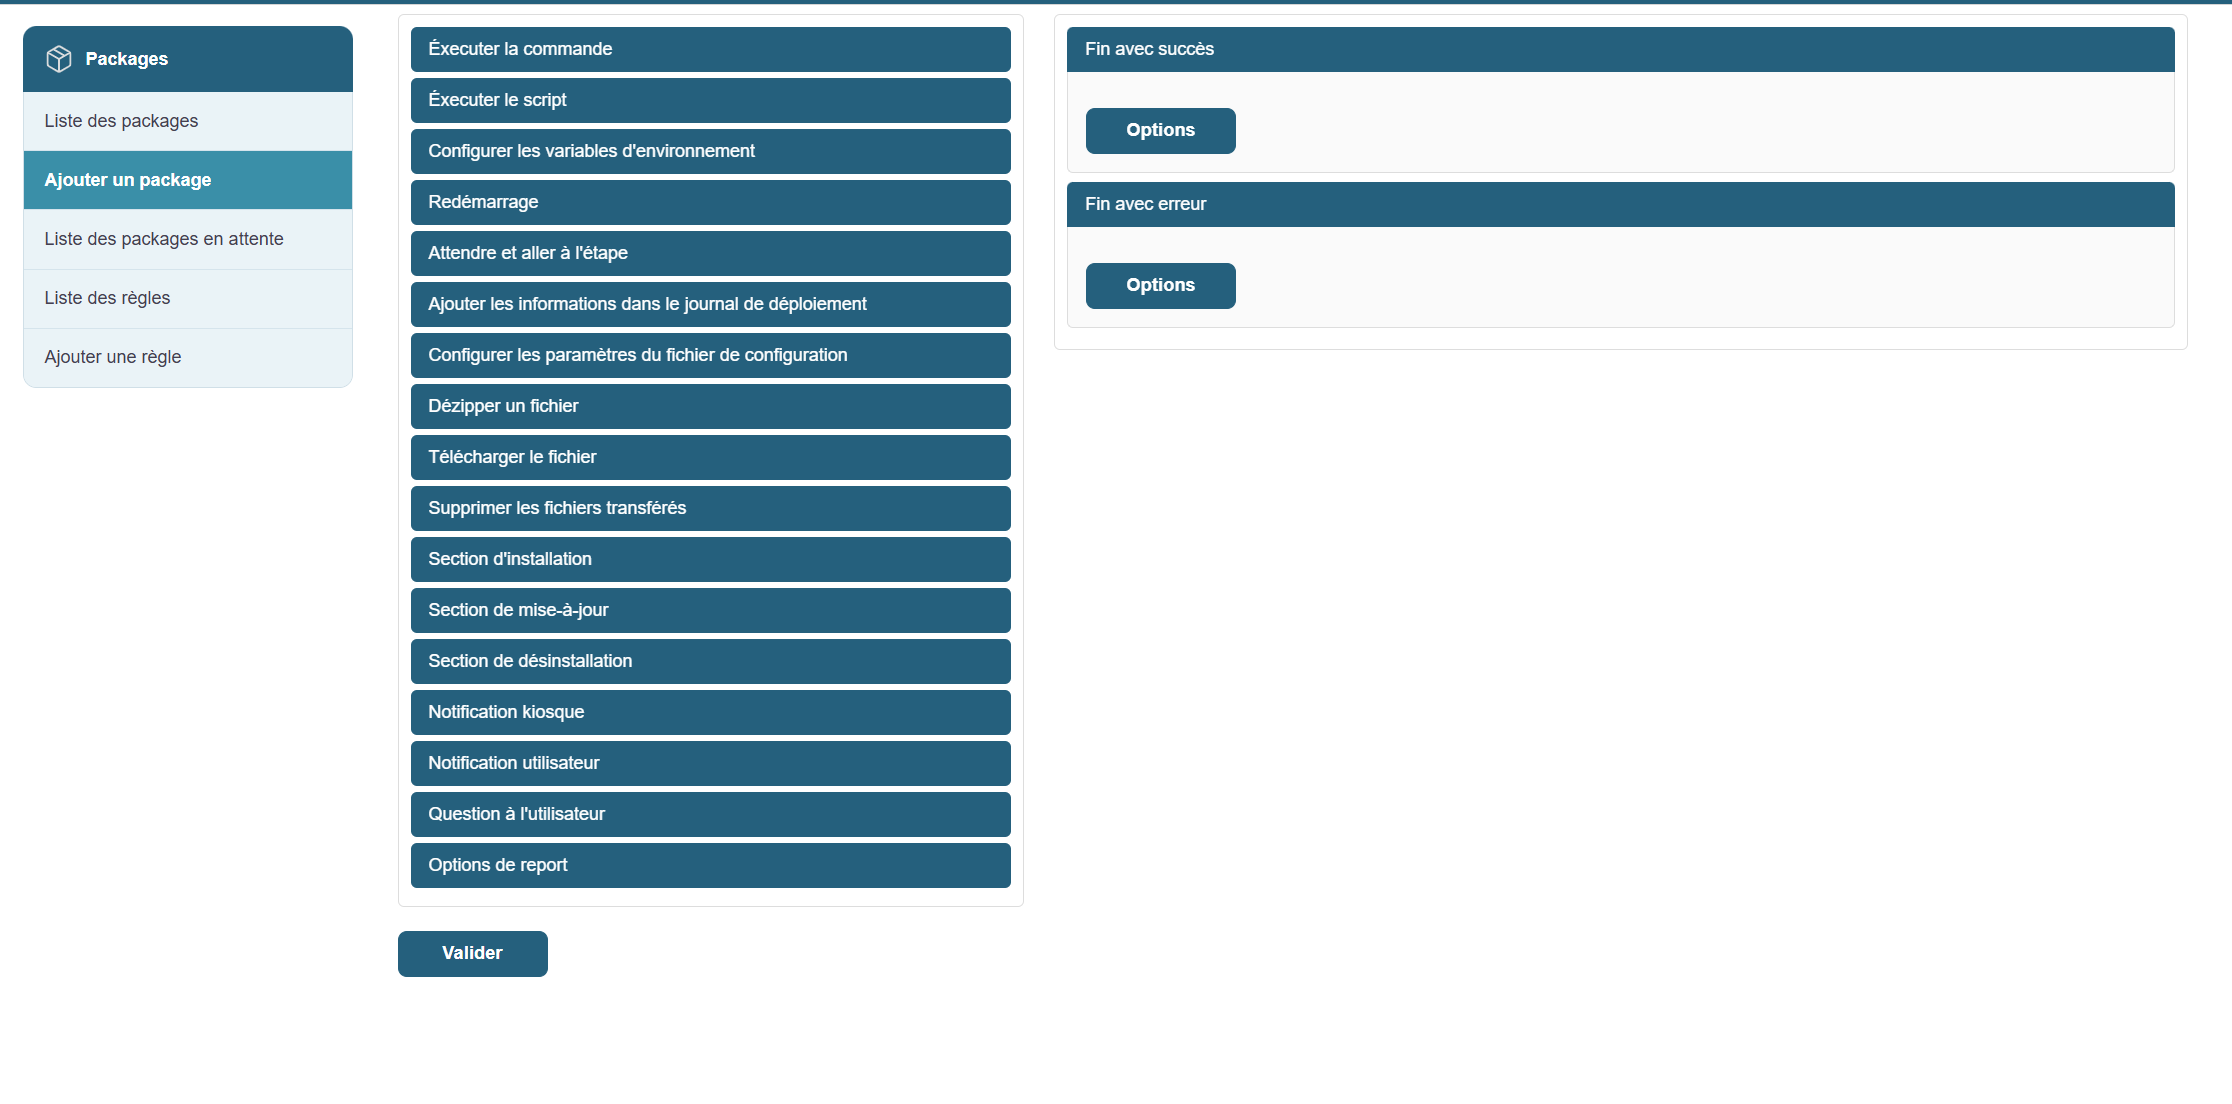Viewport: 2232px width, 1104px height.
Task: Go to Liste des règles
Action: tap(107, 298)
